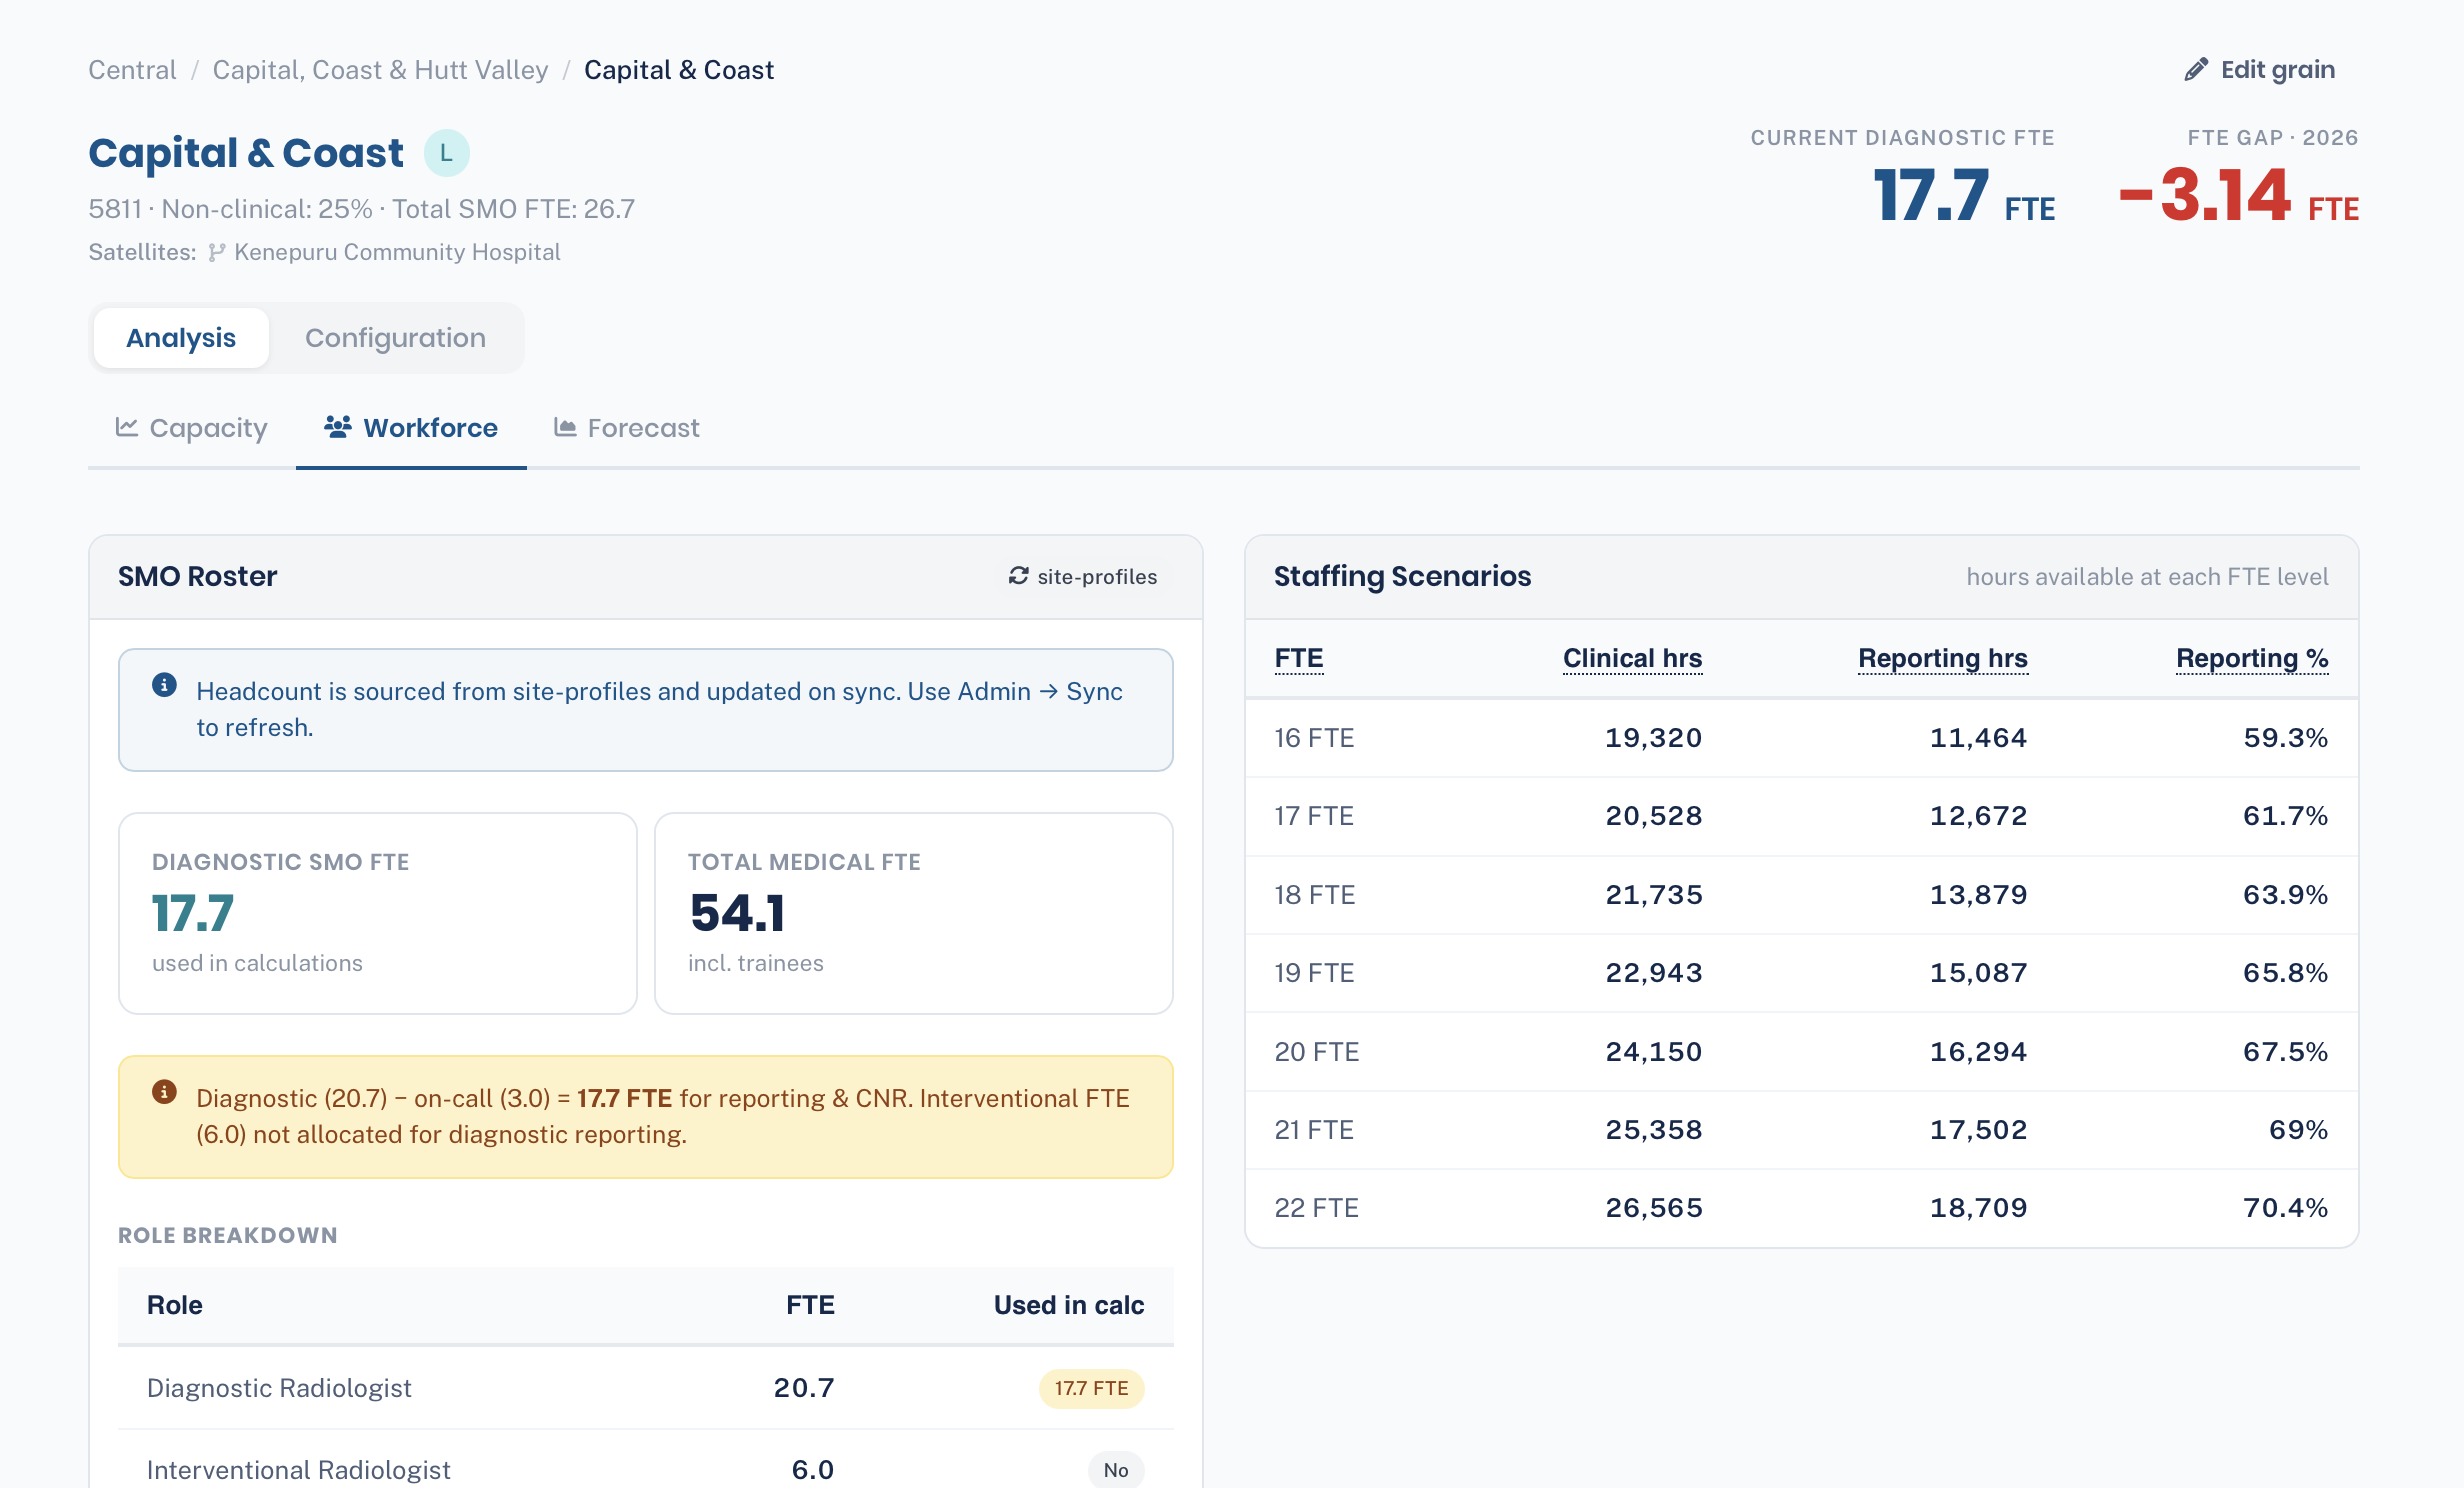Click clinical hours value 19,320
The width and height of the screenshot is (2464, 1488).
1653,738
